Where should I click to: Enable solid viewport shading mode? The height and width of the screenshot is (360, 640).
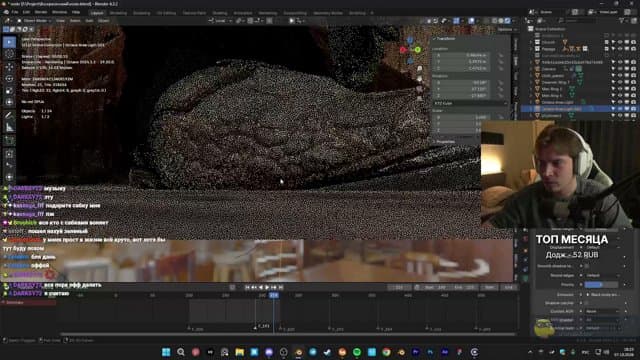pyautogui.click(x=495, y=20)
